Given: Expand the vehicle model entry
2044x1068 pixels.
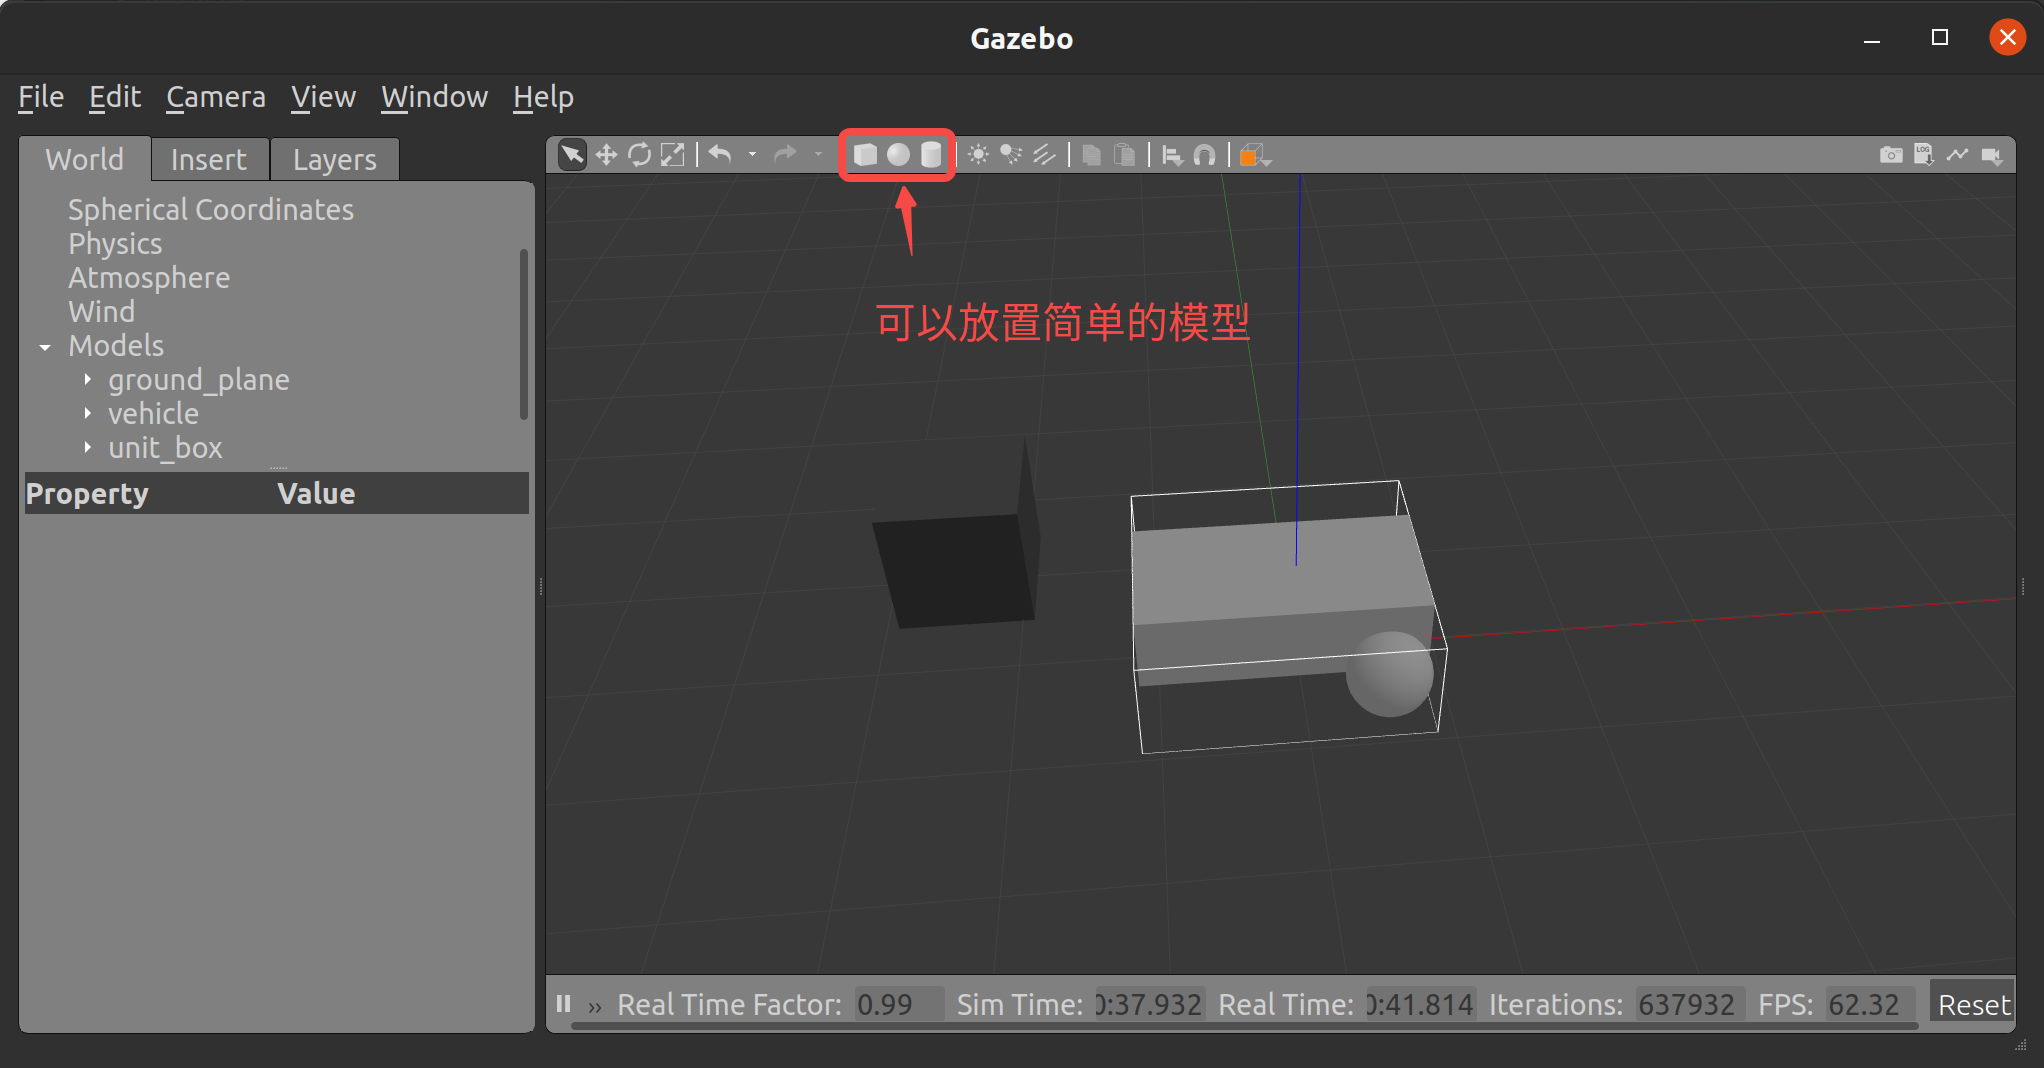Looking at the screenshot, I should coord(87,413).
